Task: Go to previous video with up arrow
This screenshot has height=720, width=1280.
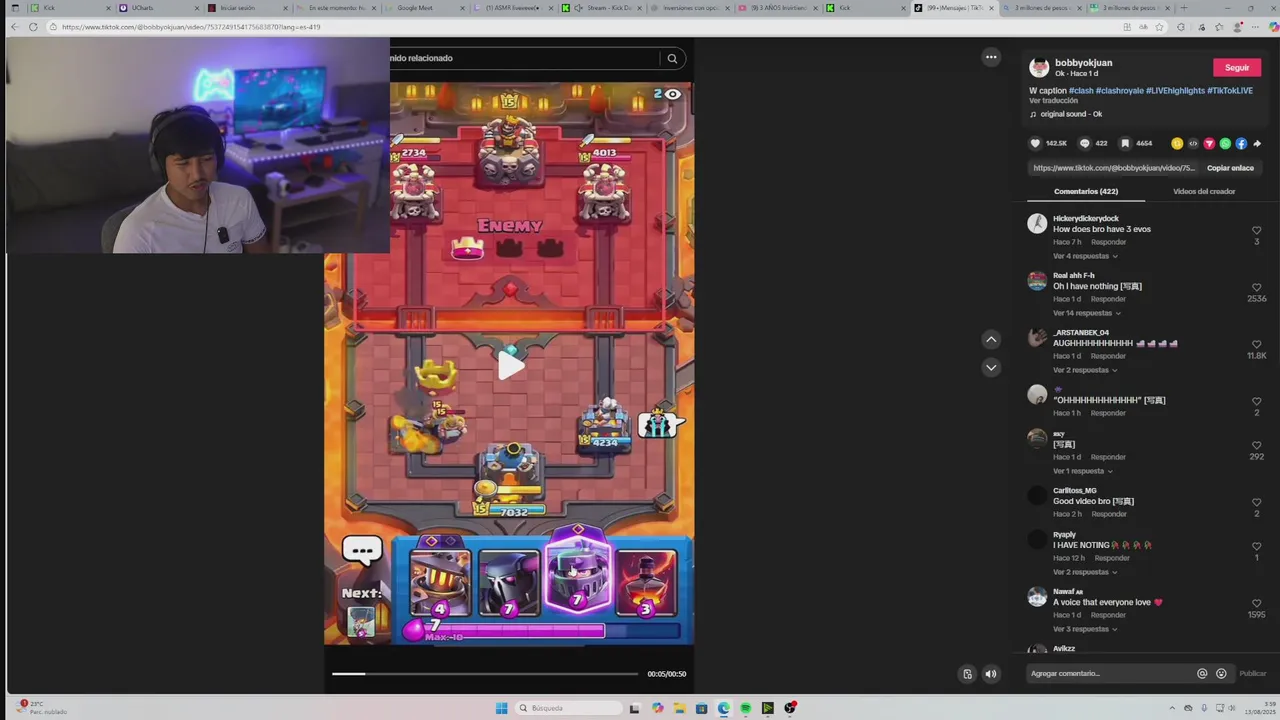Action: pos(991,339)
